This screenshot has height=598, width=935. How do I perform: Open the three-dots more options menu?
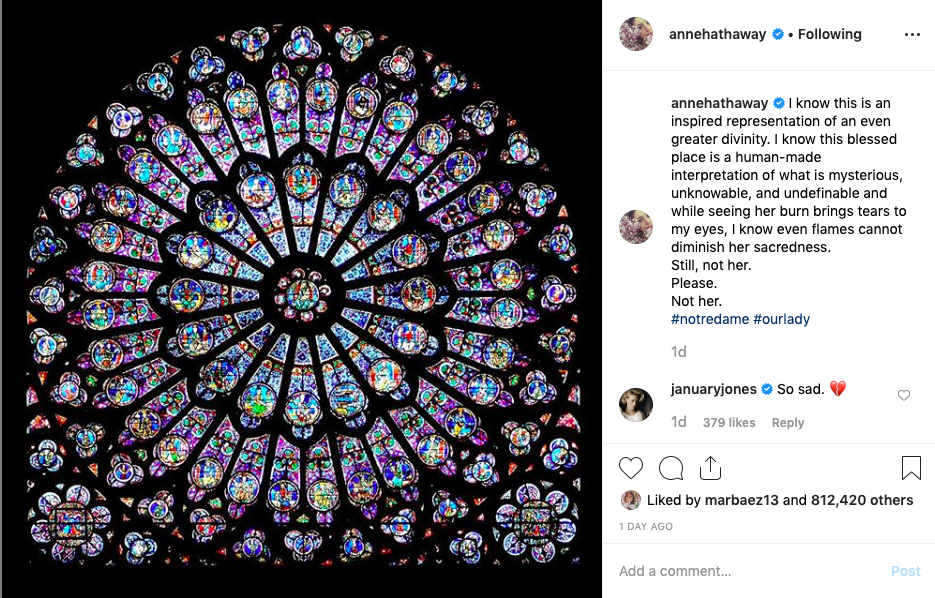[x=911, y=34]
